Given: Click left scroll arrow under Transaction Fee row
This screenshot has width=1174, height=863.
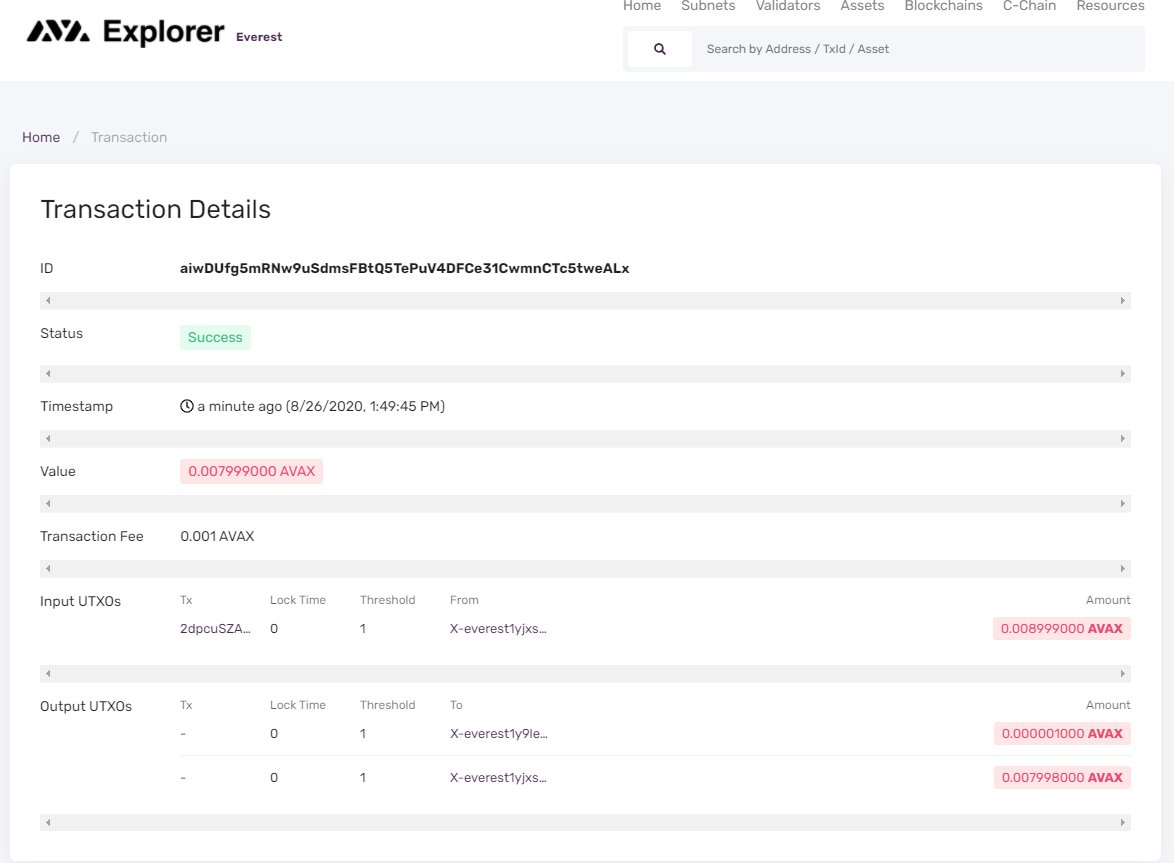Looking at the screenshot, I should point(48,569).
